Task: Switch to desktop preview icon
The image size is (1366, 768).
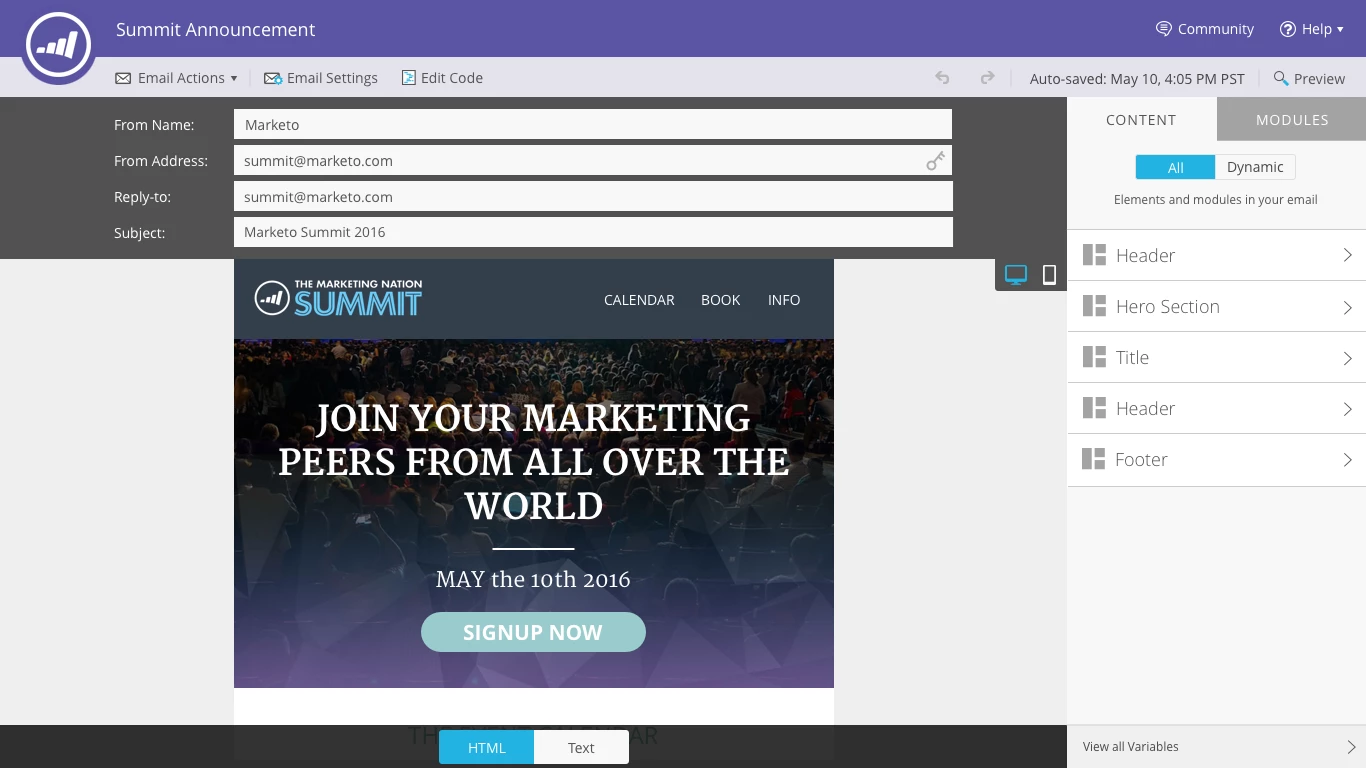Action: (x=1016, y=275)
